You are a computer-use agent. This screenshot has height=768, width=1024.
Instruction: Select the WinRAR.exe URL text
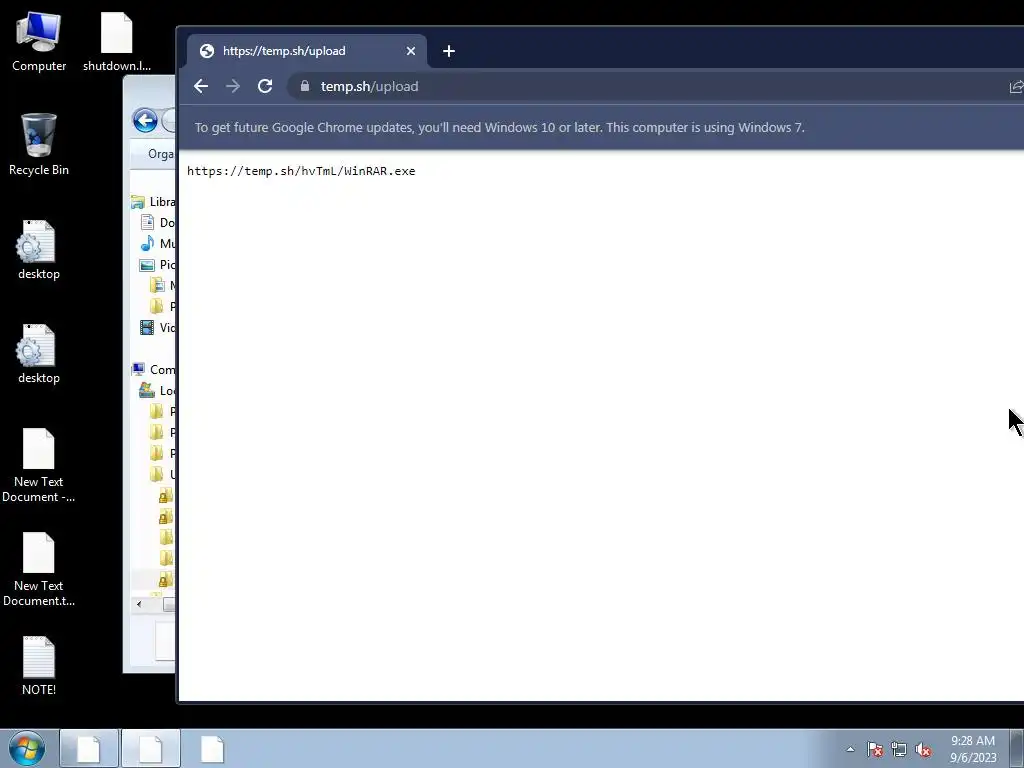[301, 171]
